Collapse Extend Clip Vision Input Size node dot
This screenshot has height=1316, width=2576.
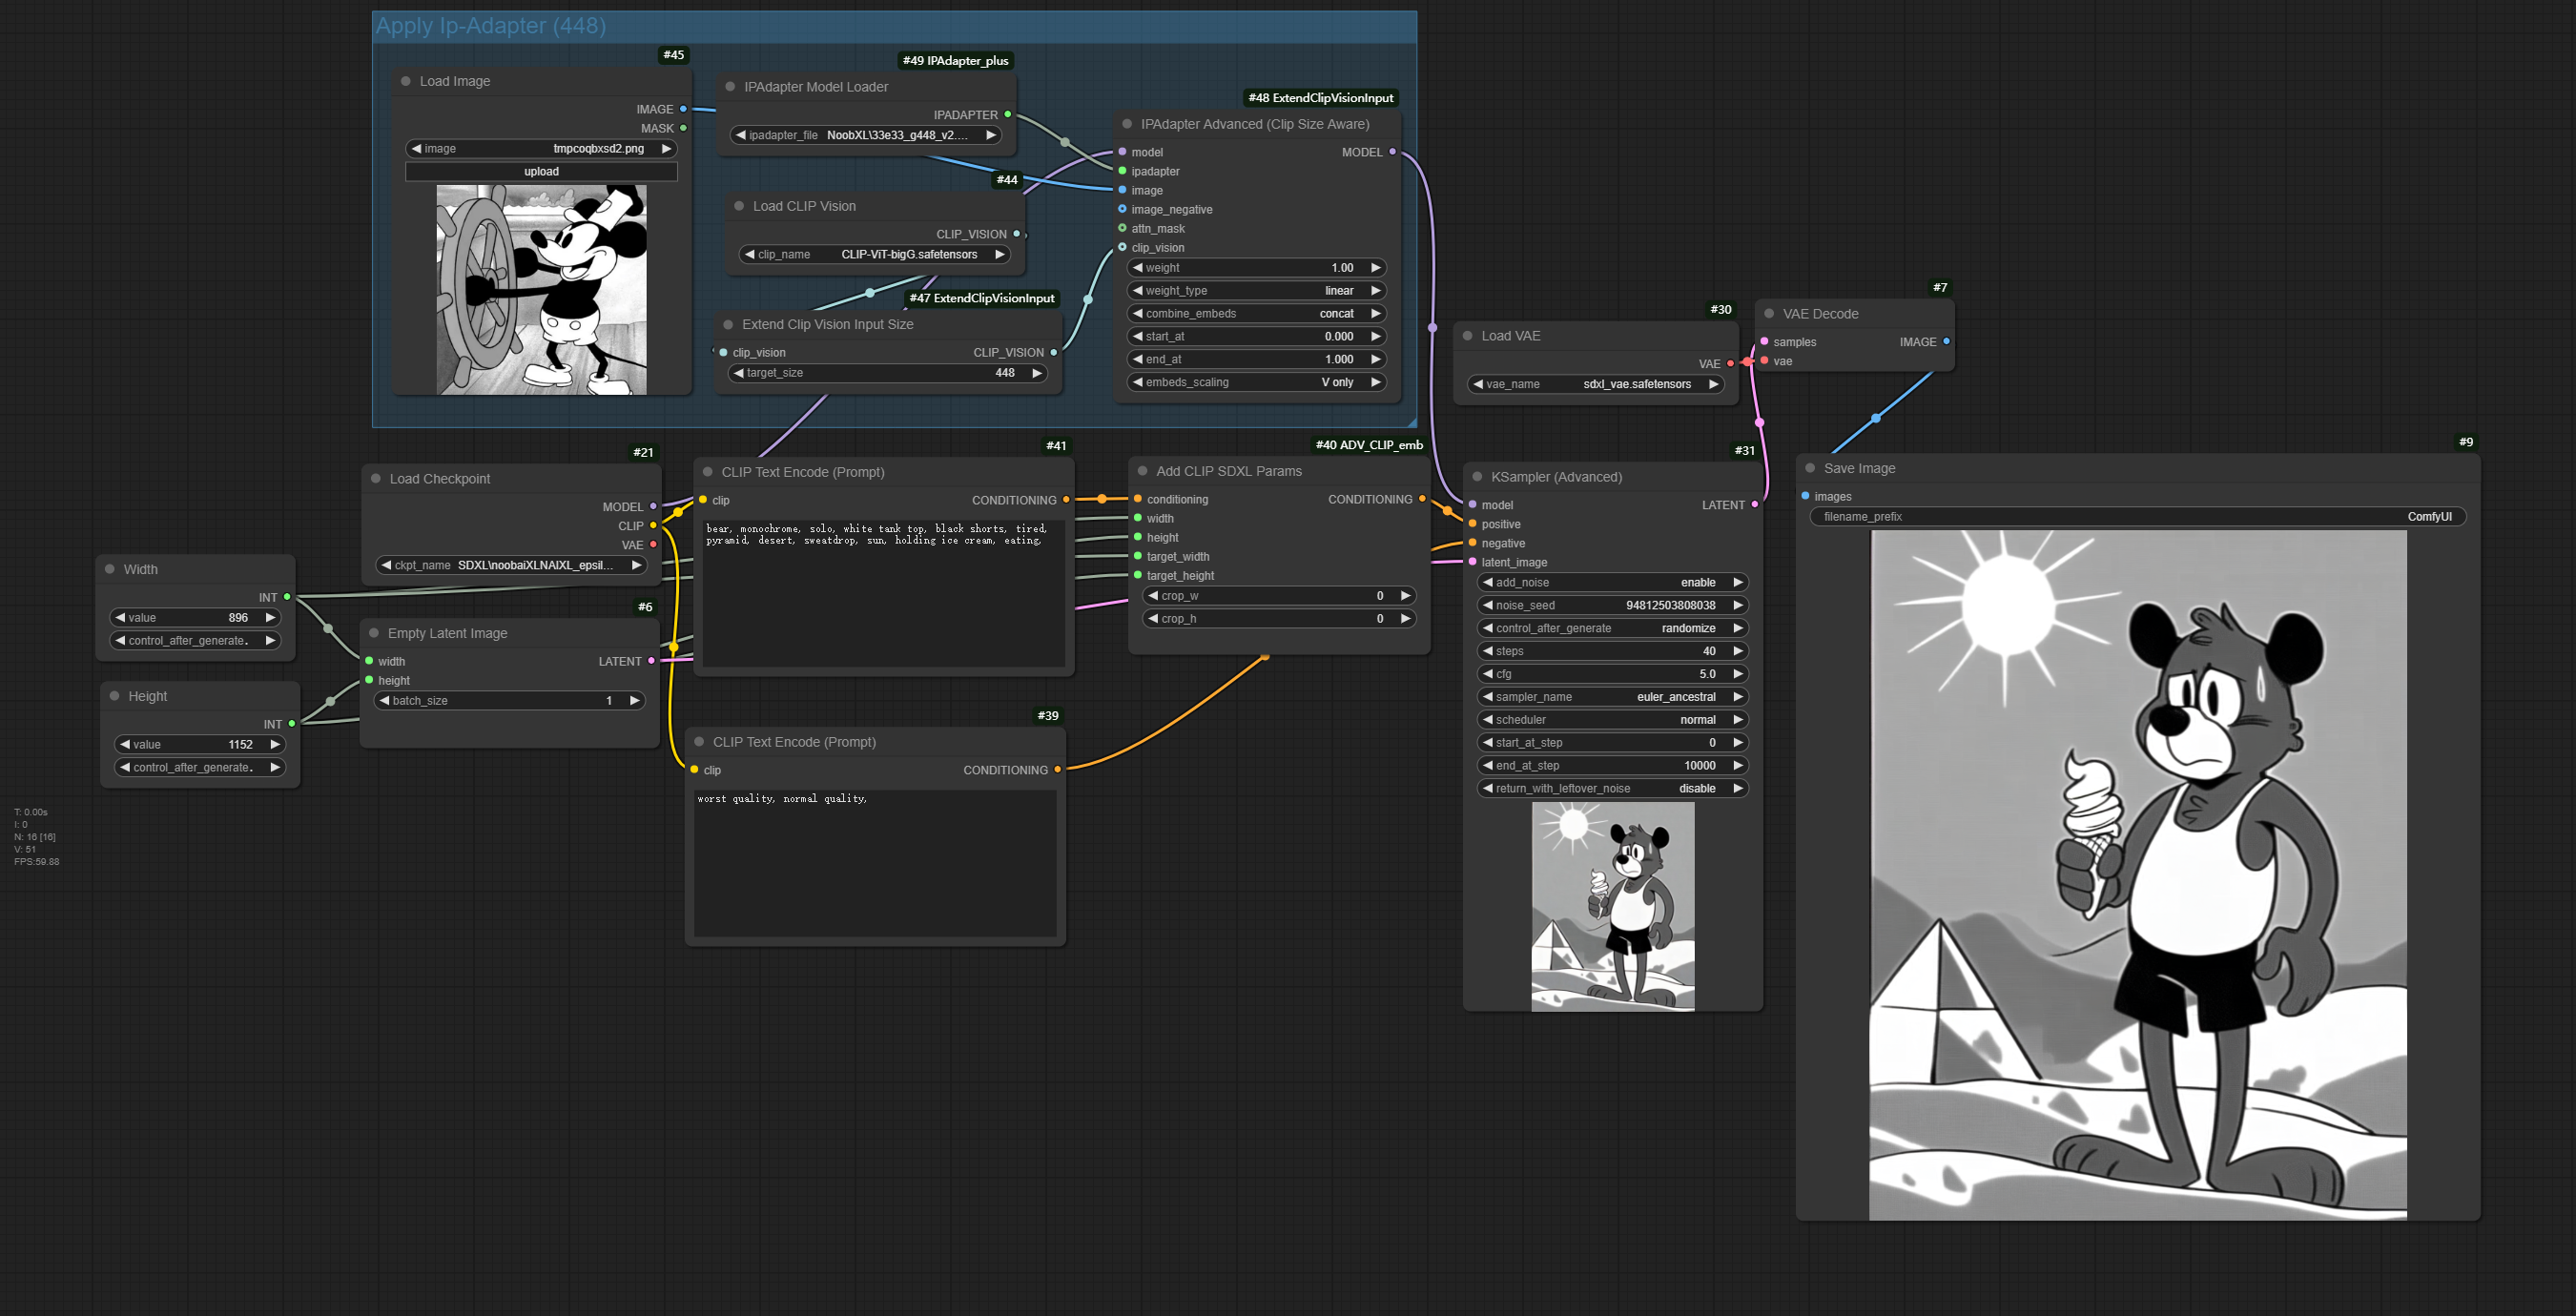[x=728, y=325]
